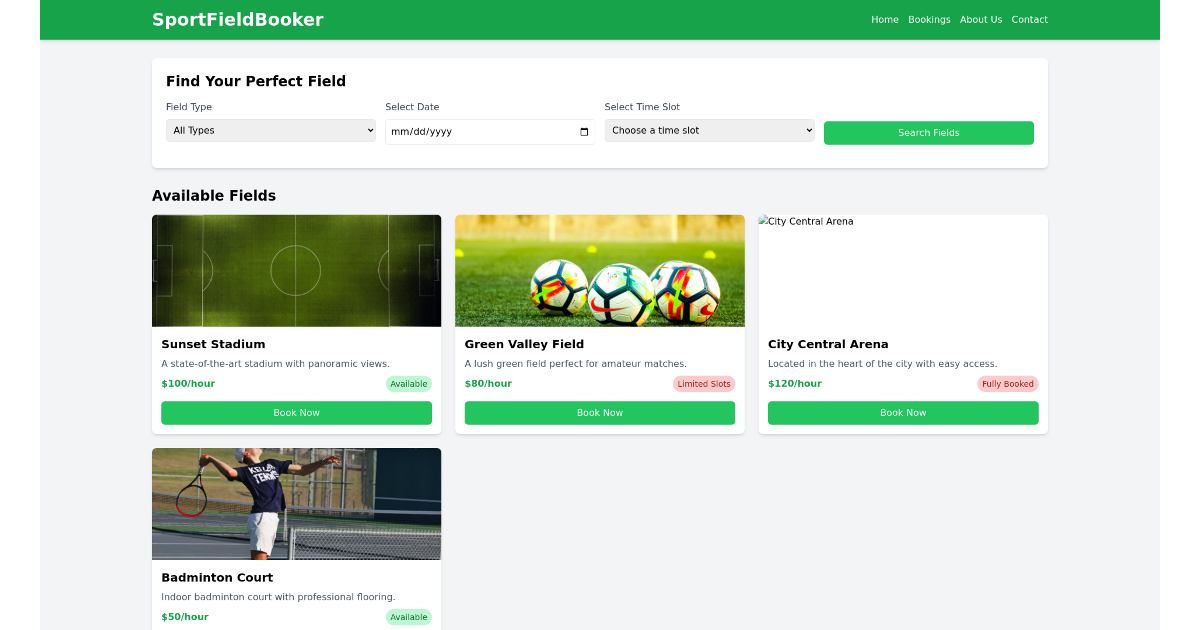Click the Fully Booked badge
The image size is (1200, 630).
(1007, 383)
